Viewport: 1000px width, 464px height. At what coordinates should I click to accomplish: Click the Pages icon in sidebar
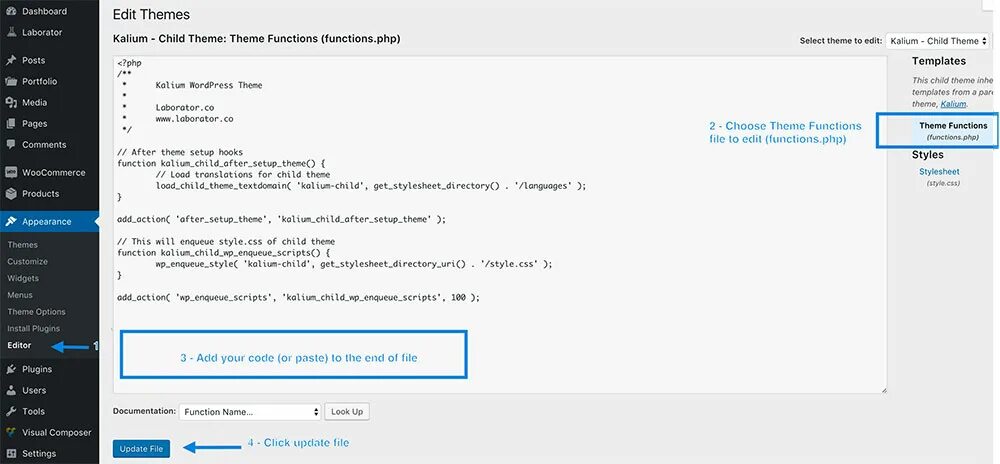tap(11, 124)
